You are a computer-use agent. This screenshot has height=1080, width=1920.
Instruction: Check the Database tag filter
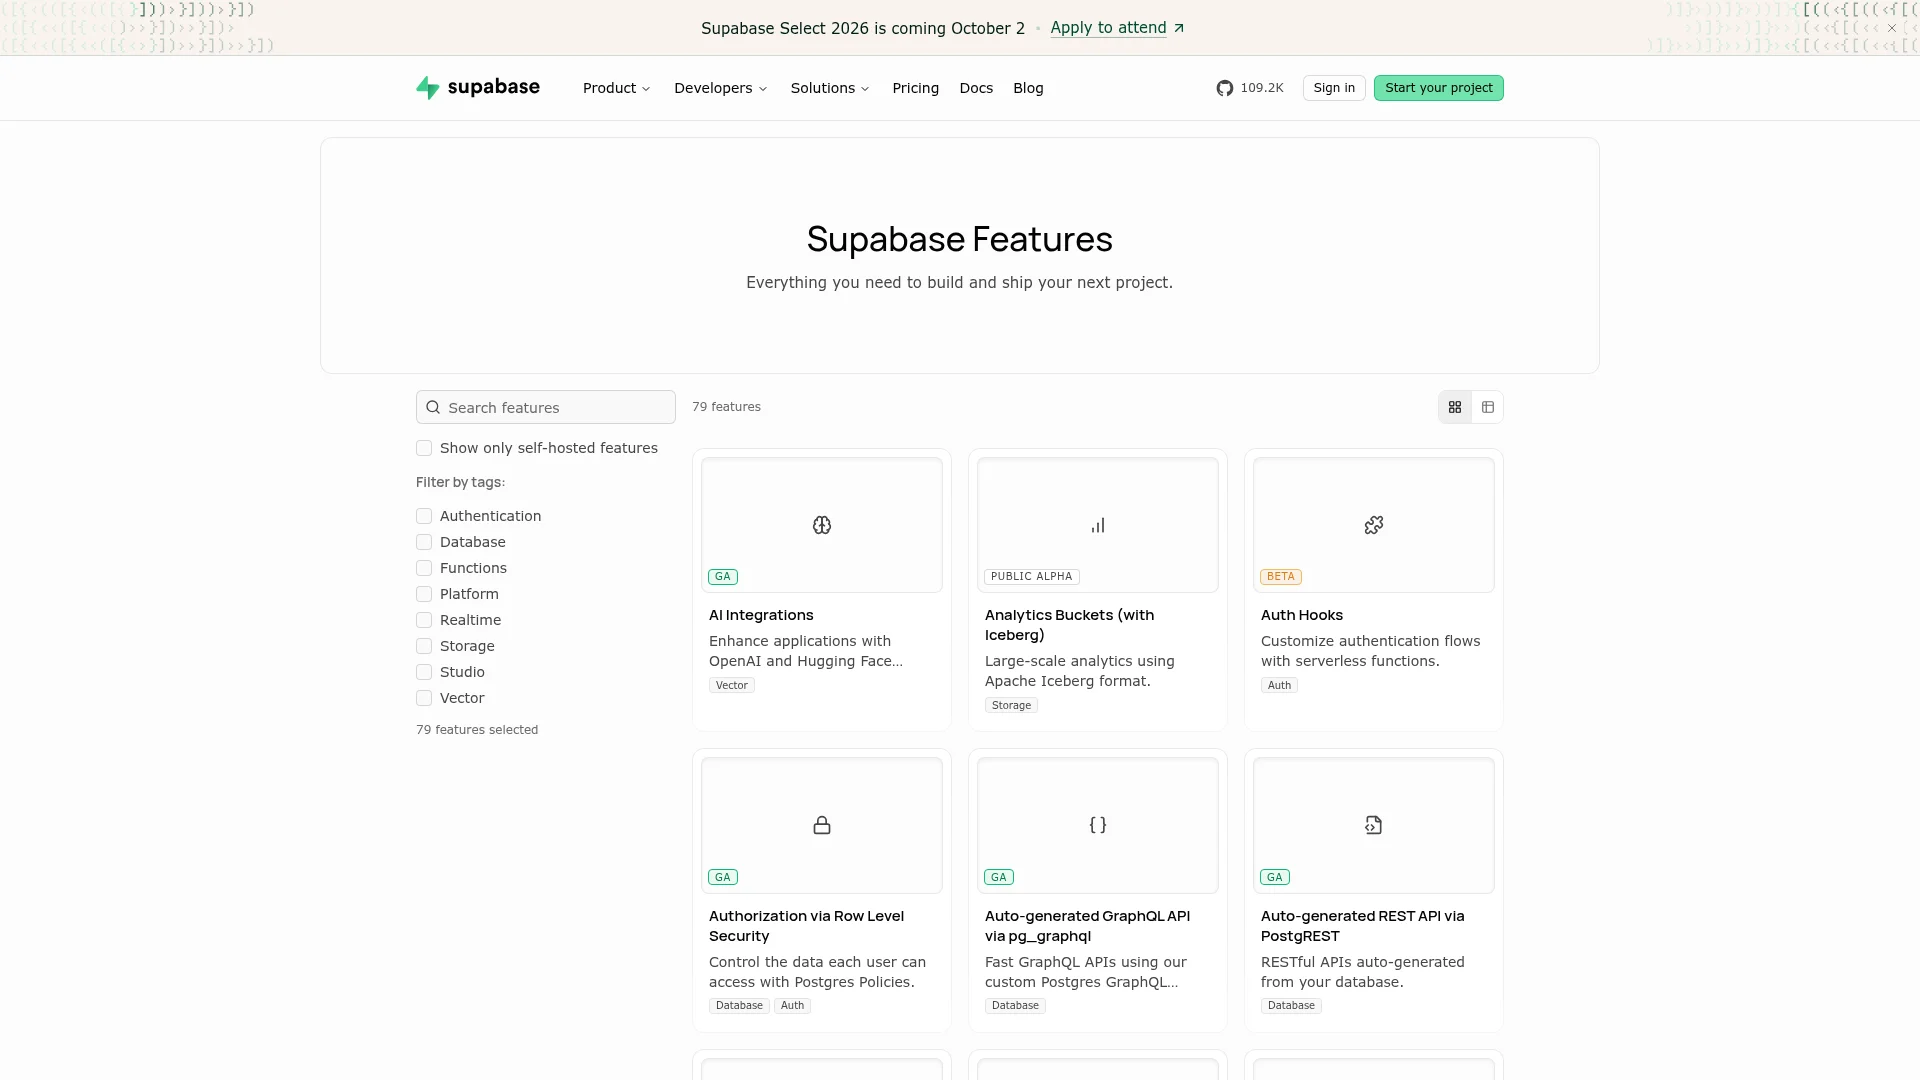(424, 542)
